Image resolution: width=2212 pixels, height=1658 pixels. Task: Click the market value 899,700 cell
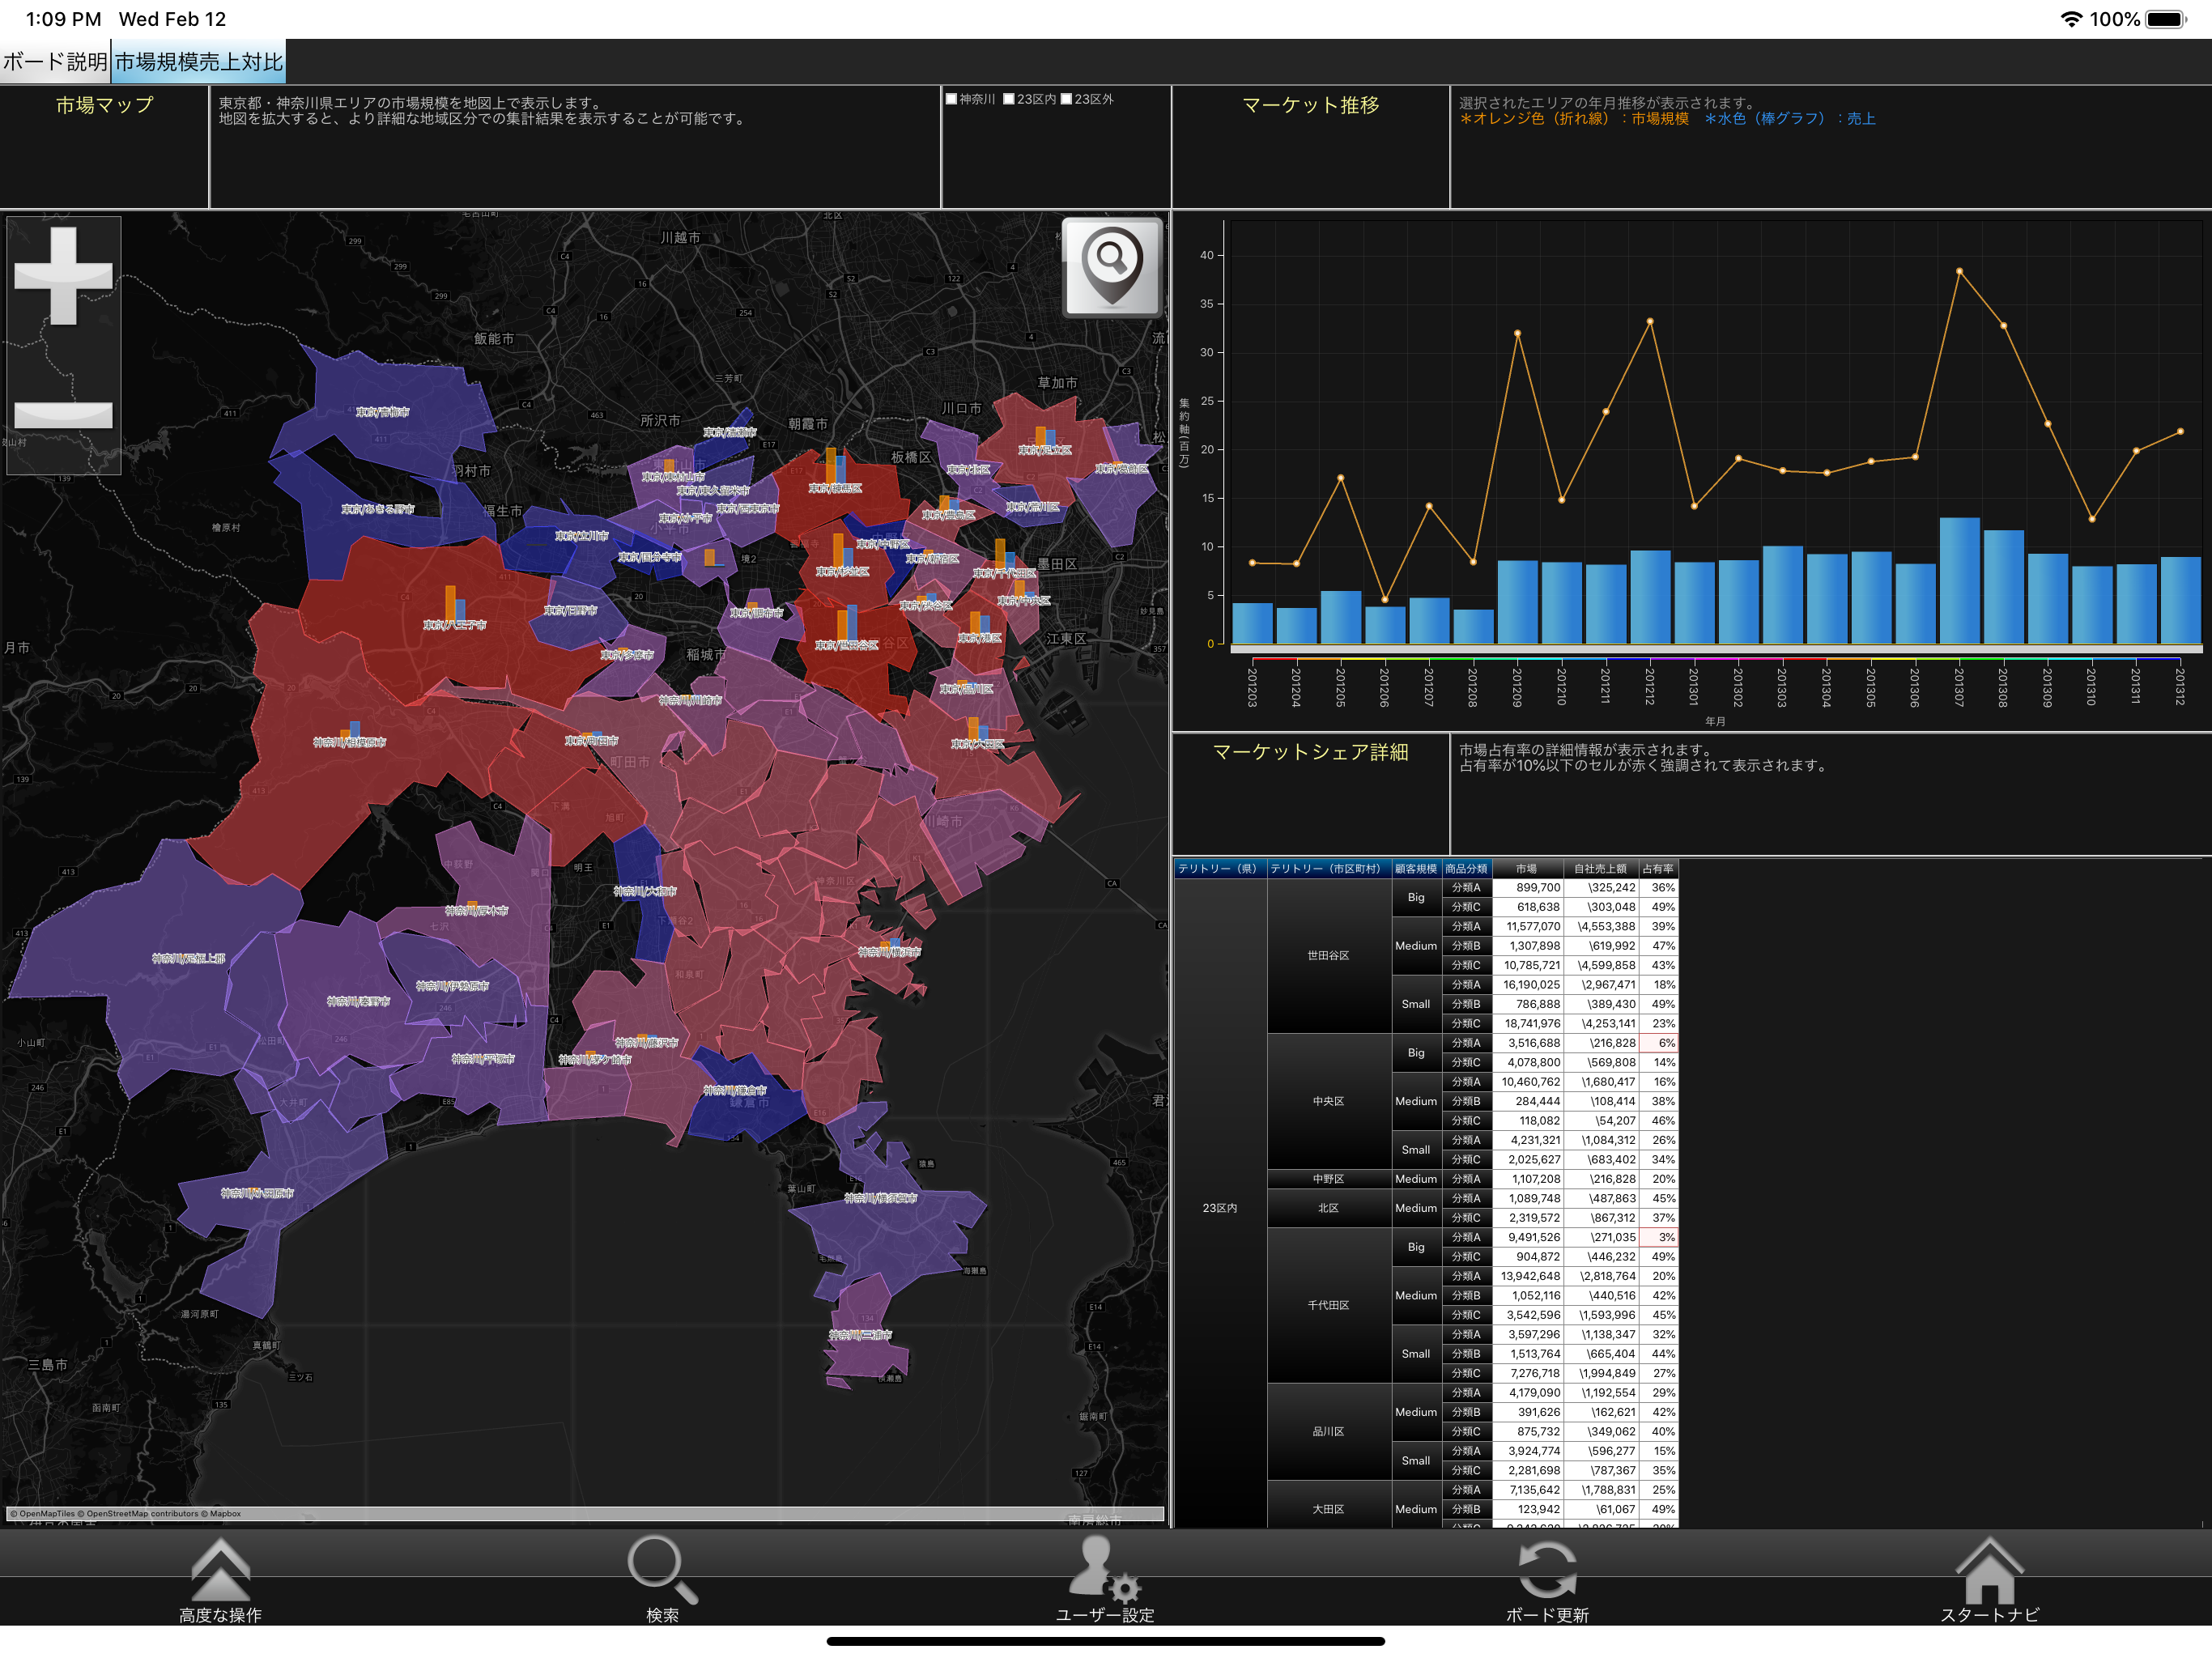pos(1528,887)
